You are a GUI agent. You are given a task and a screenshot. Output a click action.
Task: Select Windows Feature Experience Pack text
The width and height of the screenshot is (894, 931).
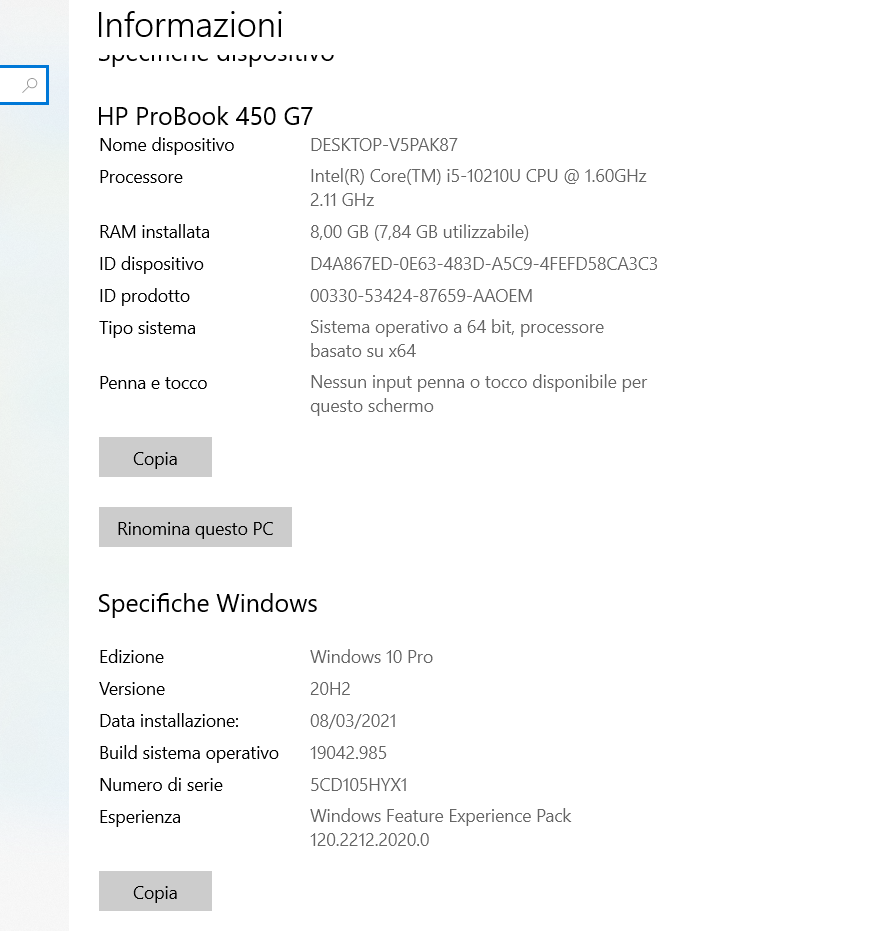point(440,828)
